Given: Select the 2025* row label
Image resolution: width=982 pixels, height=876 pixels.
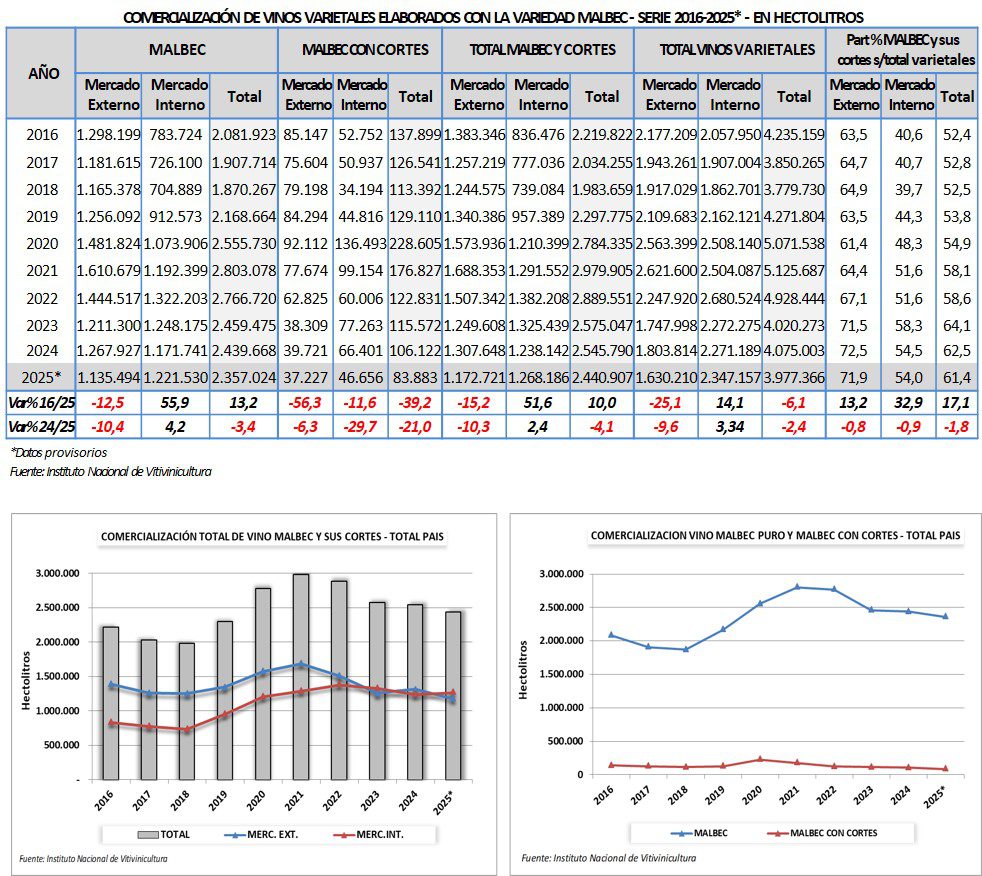Looking at the screenshot, I should (42, 376).
